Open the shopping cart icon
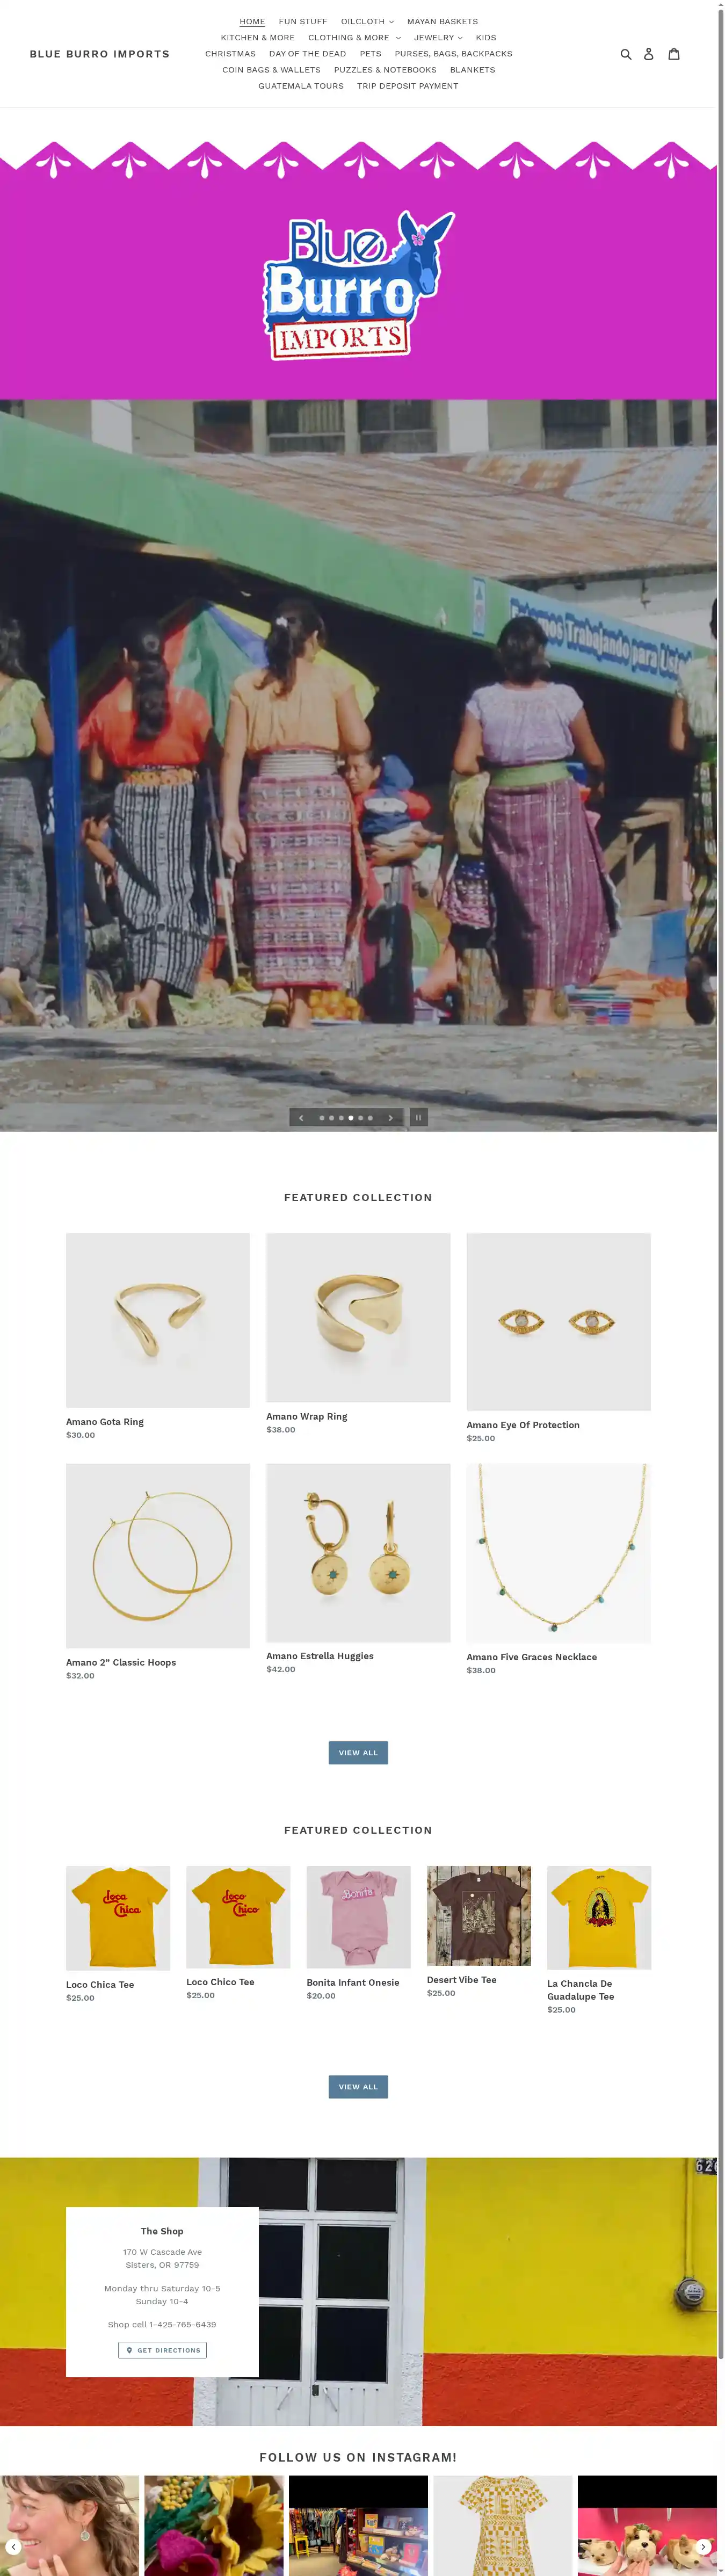Viewport: 725px width, 2576px height. [674, 54]
